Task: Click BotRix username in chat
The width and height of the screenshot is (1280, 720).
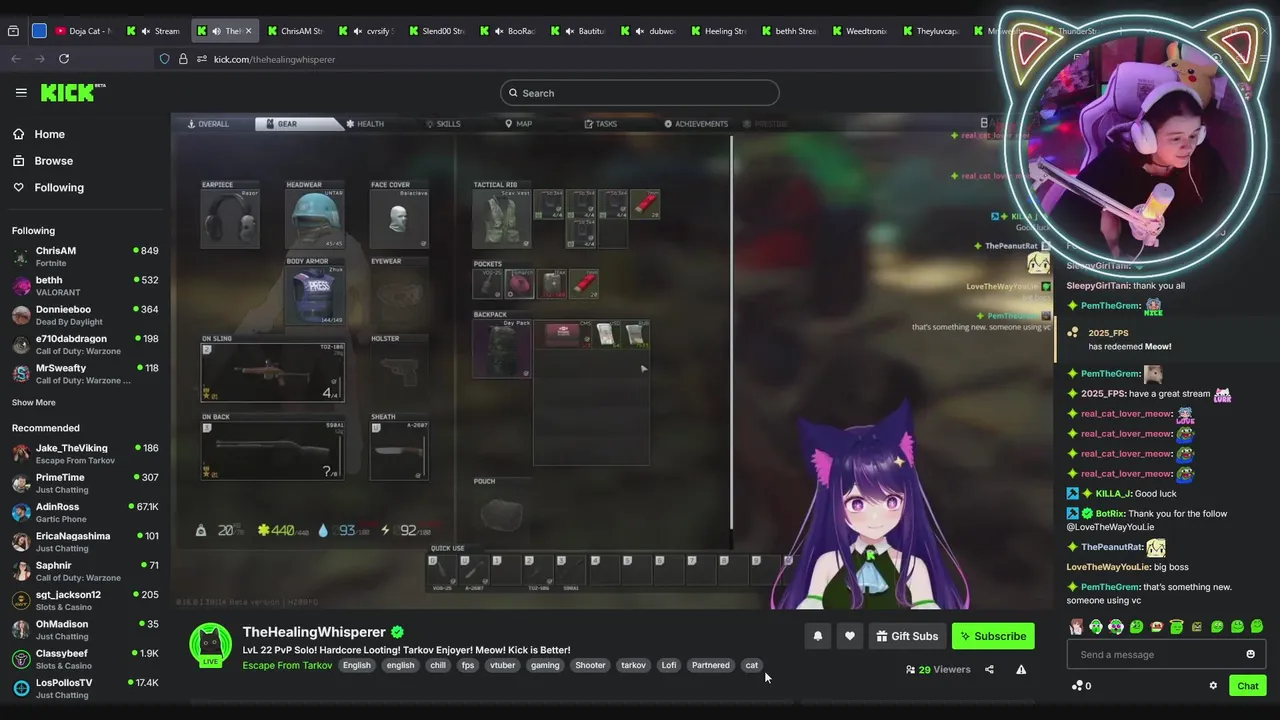Action: tap(1108, 514)
